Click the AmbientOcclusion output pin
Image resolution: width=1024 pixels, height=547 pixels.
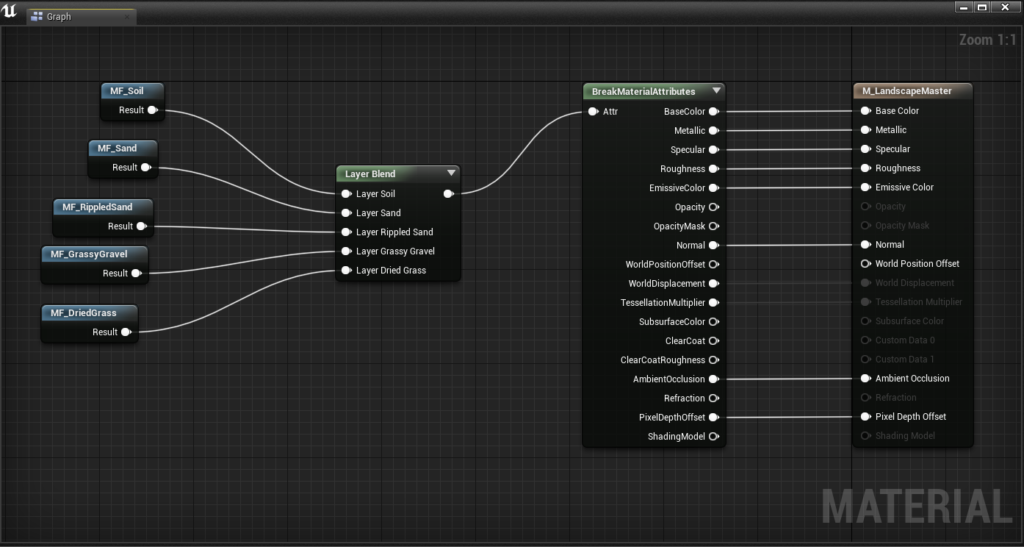coord(714,379)
